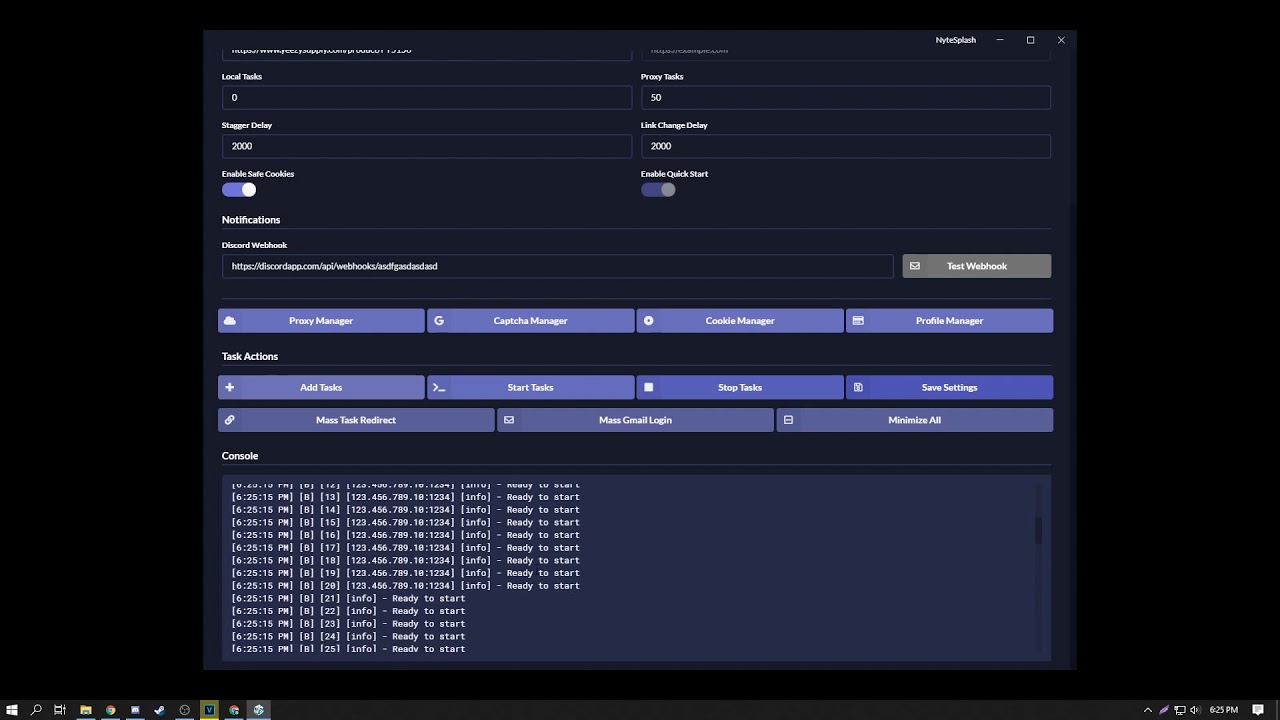Image resolution: width=1280 pixels, height=720 pixels.
Task: Open File Explorer from taskbar
Action: [86, 710]
